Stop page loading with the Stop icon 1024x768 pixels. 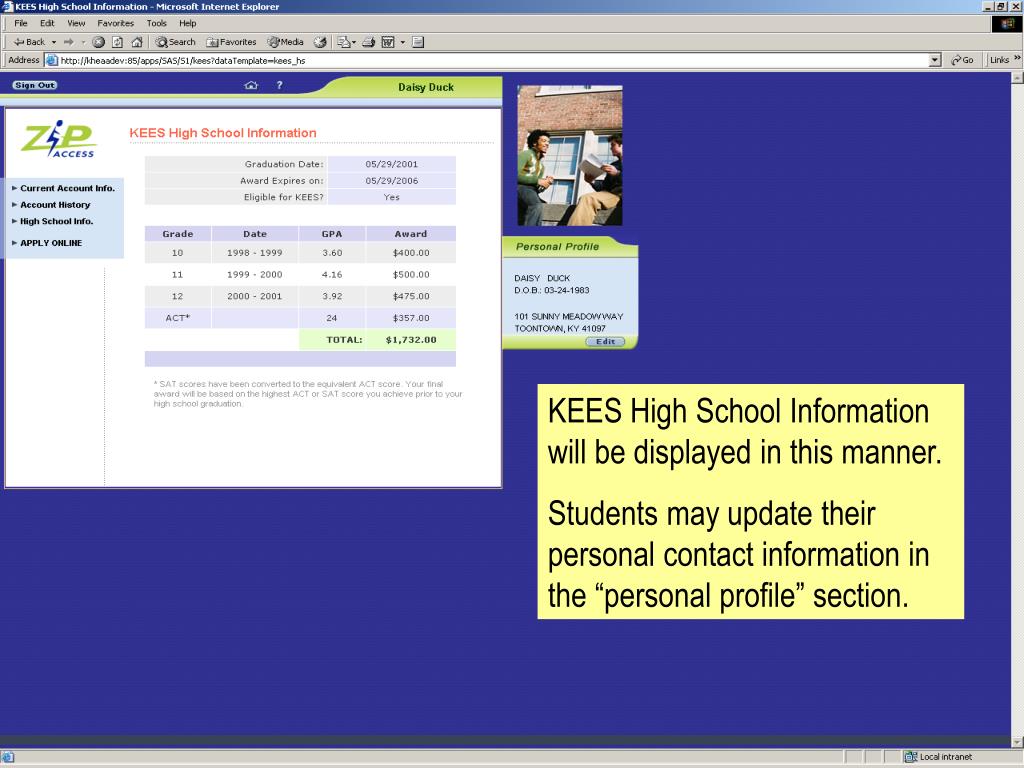coord(99,42)
